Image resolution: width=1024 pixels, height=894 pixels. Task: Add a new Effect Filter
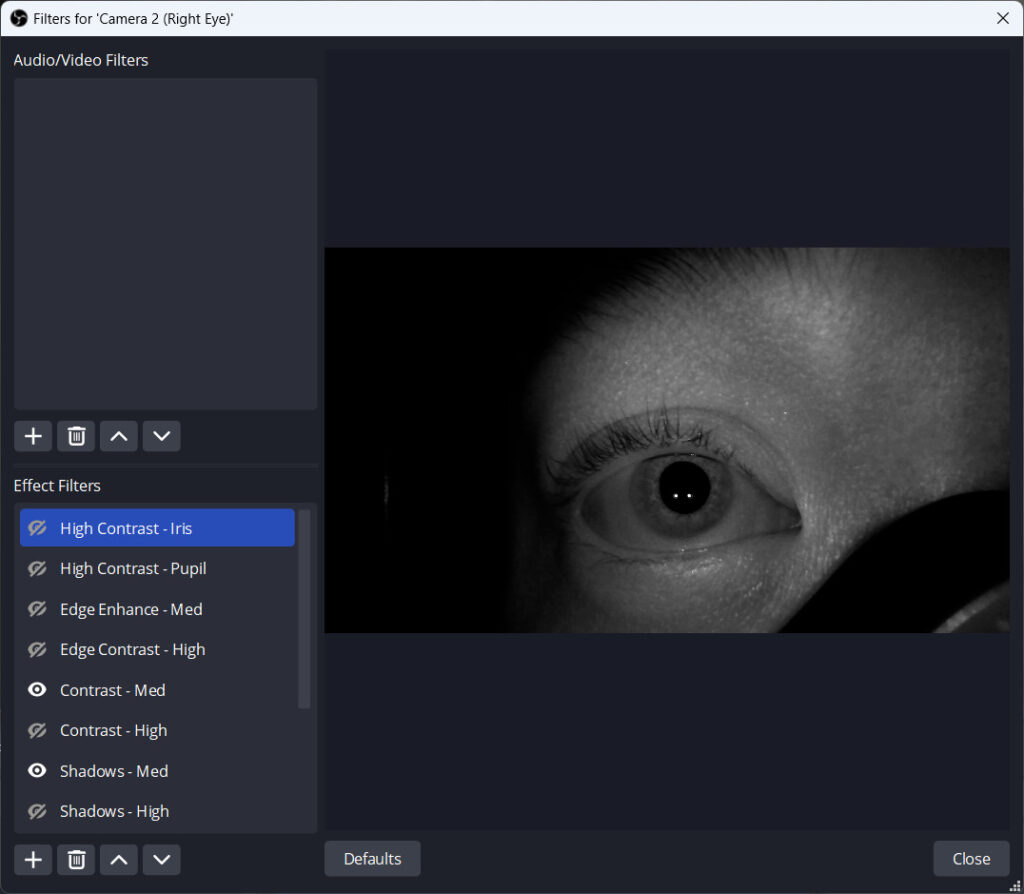coord(32,859)
